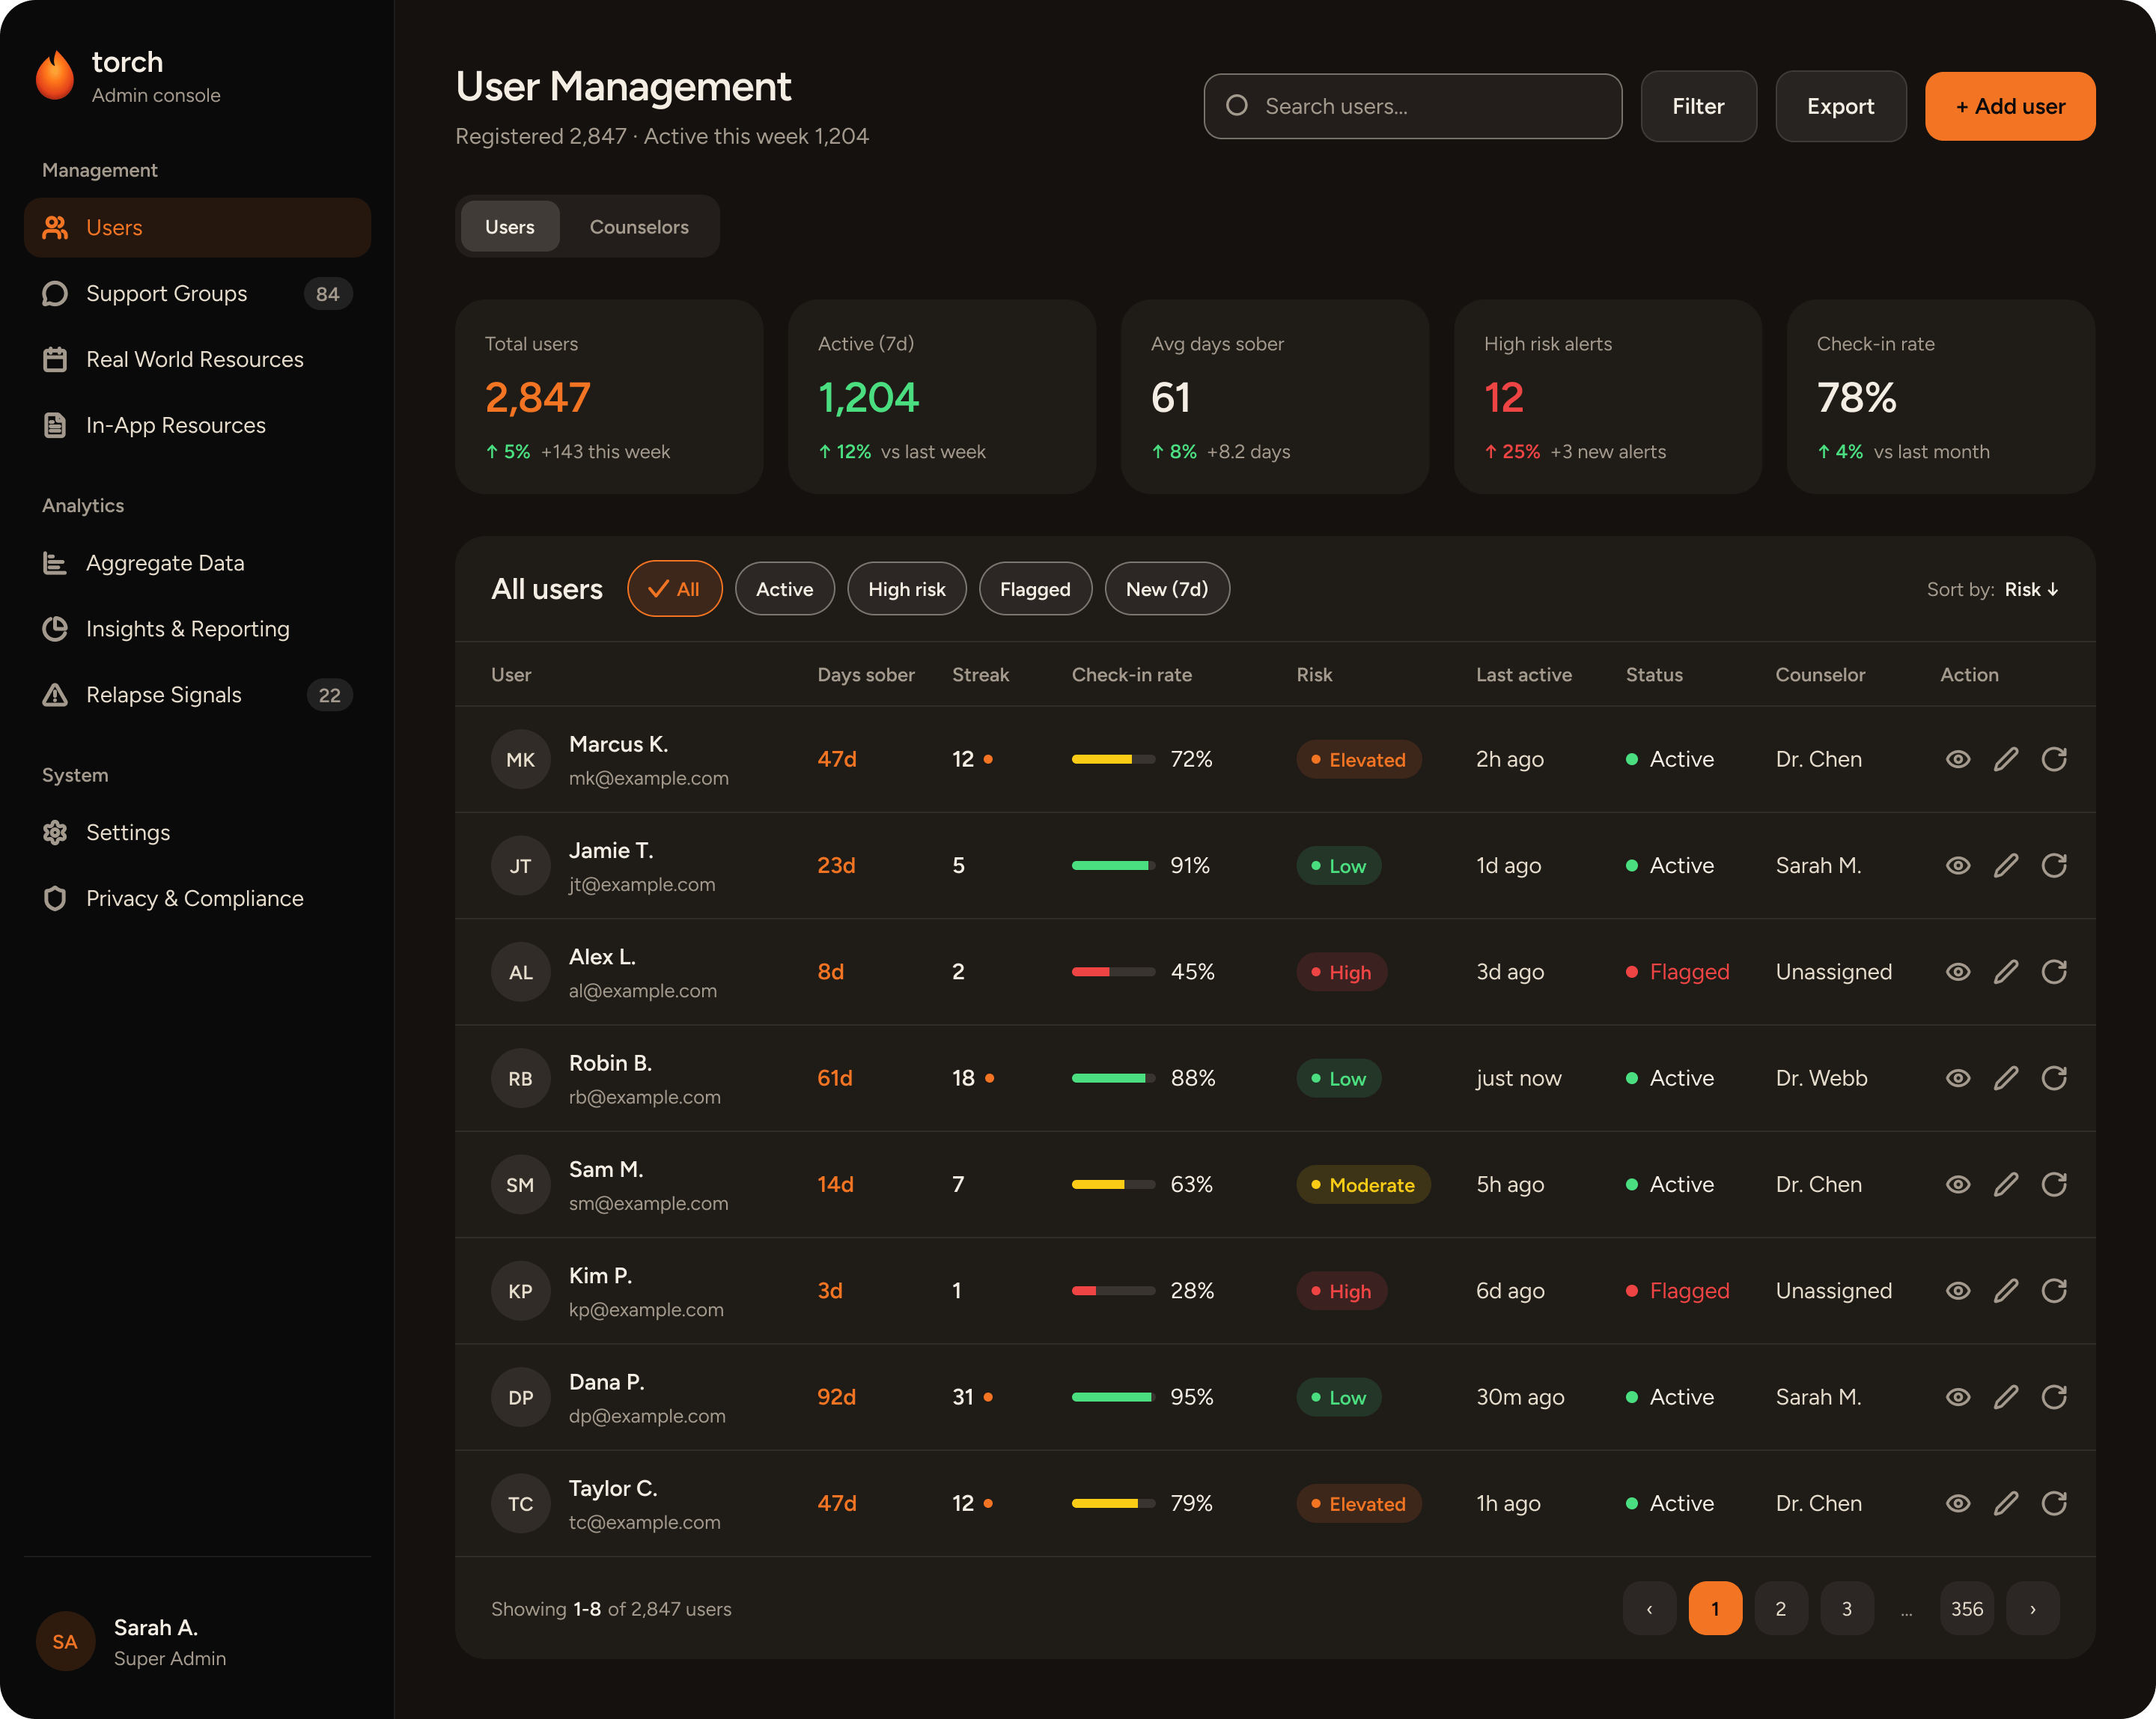The image size is (2156, 1719).
Task: View Marcus K. with eye icon
Action: [1958, 760]
